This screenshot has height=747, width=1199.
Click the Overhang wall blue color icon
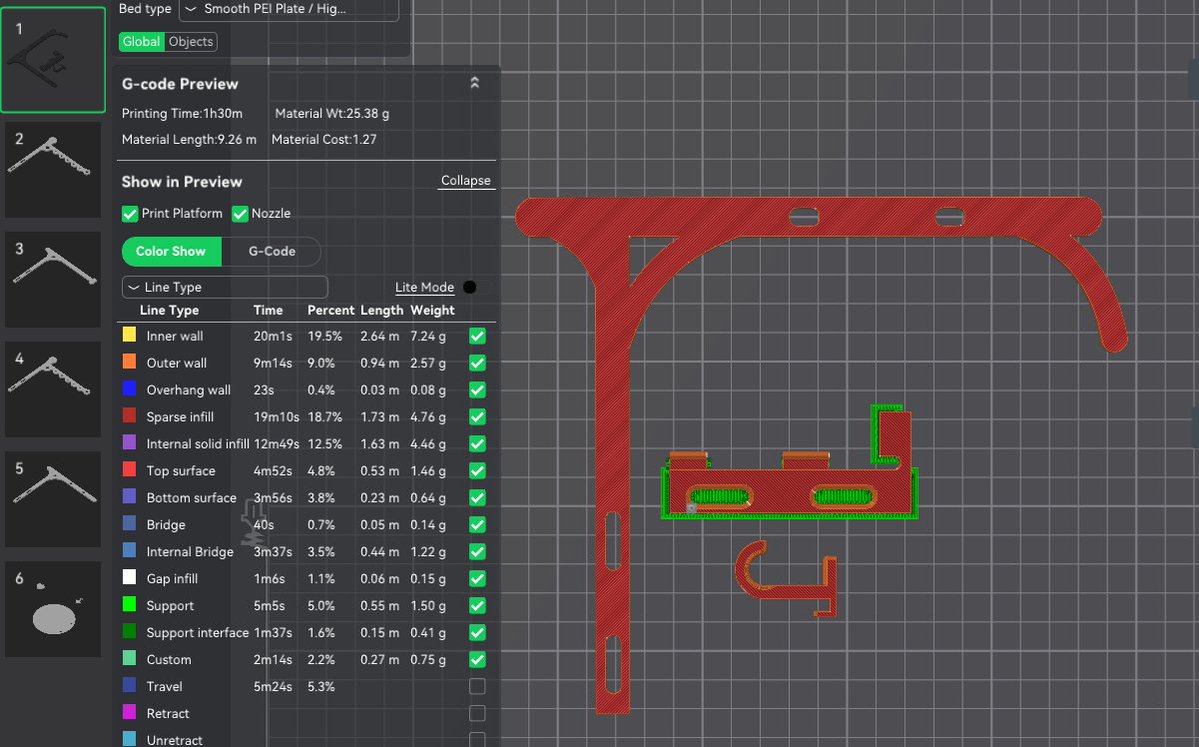coord(129,389)
